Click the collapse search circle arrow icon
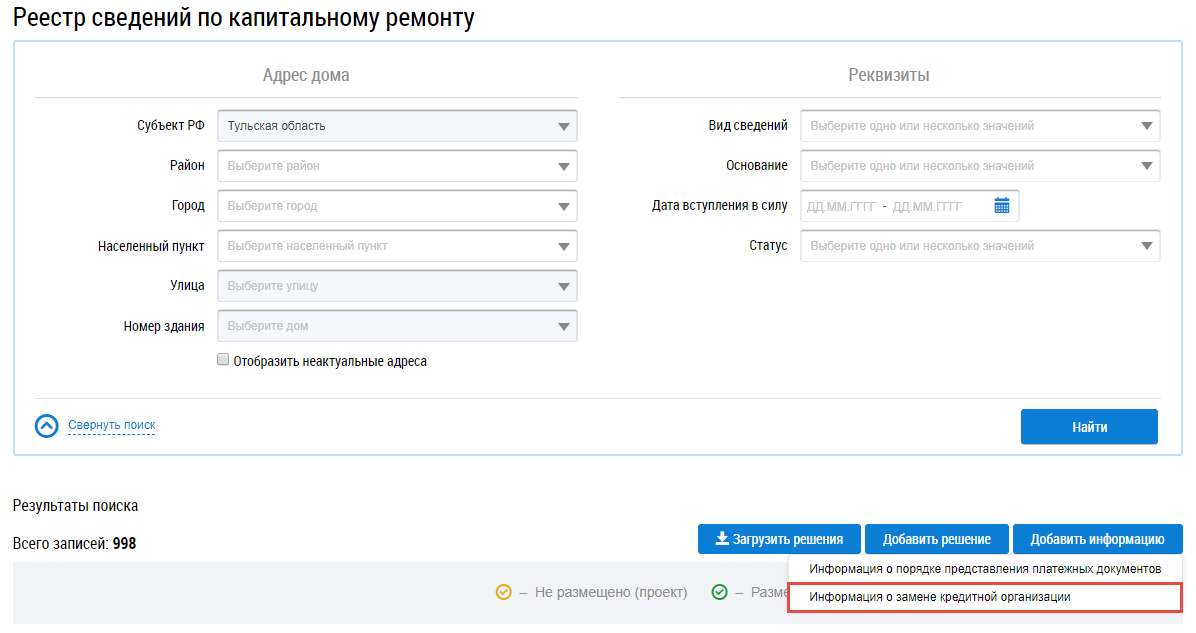This screenshot has width=1196, height=633. pos(47,426)
